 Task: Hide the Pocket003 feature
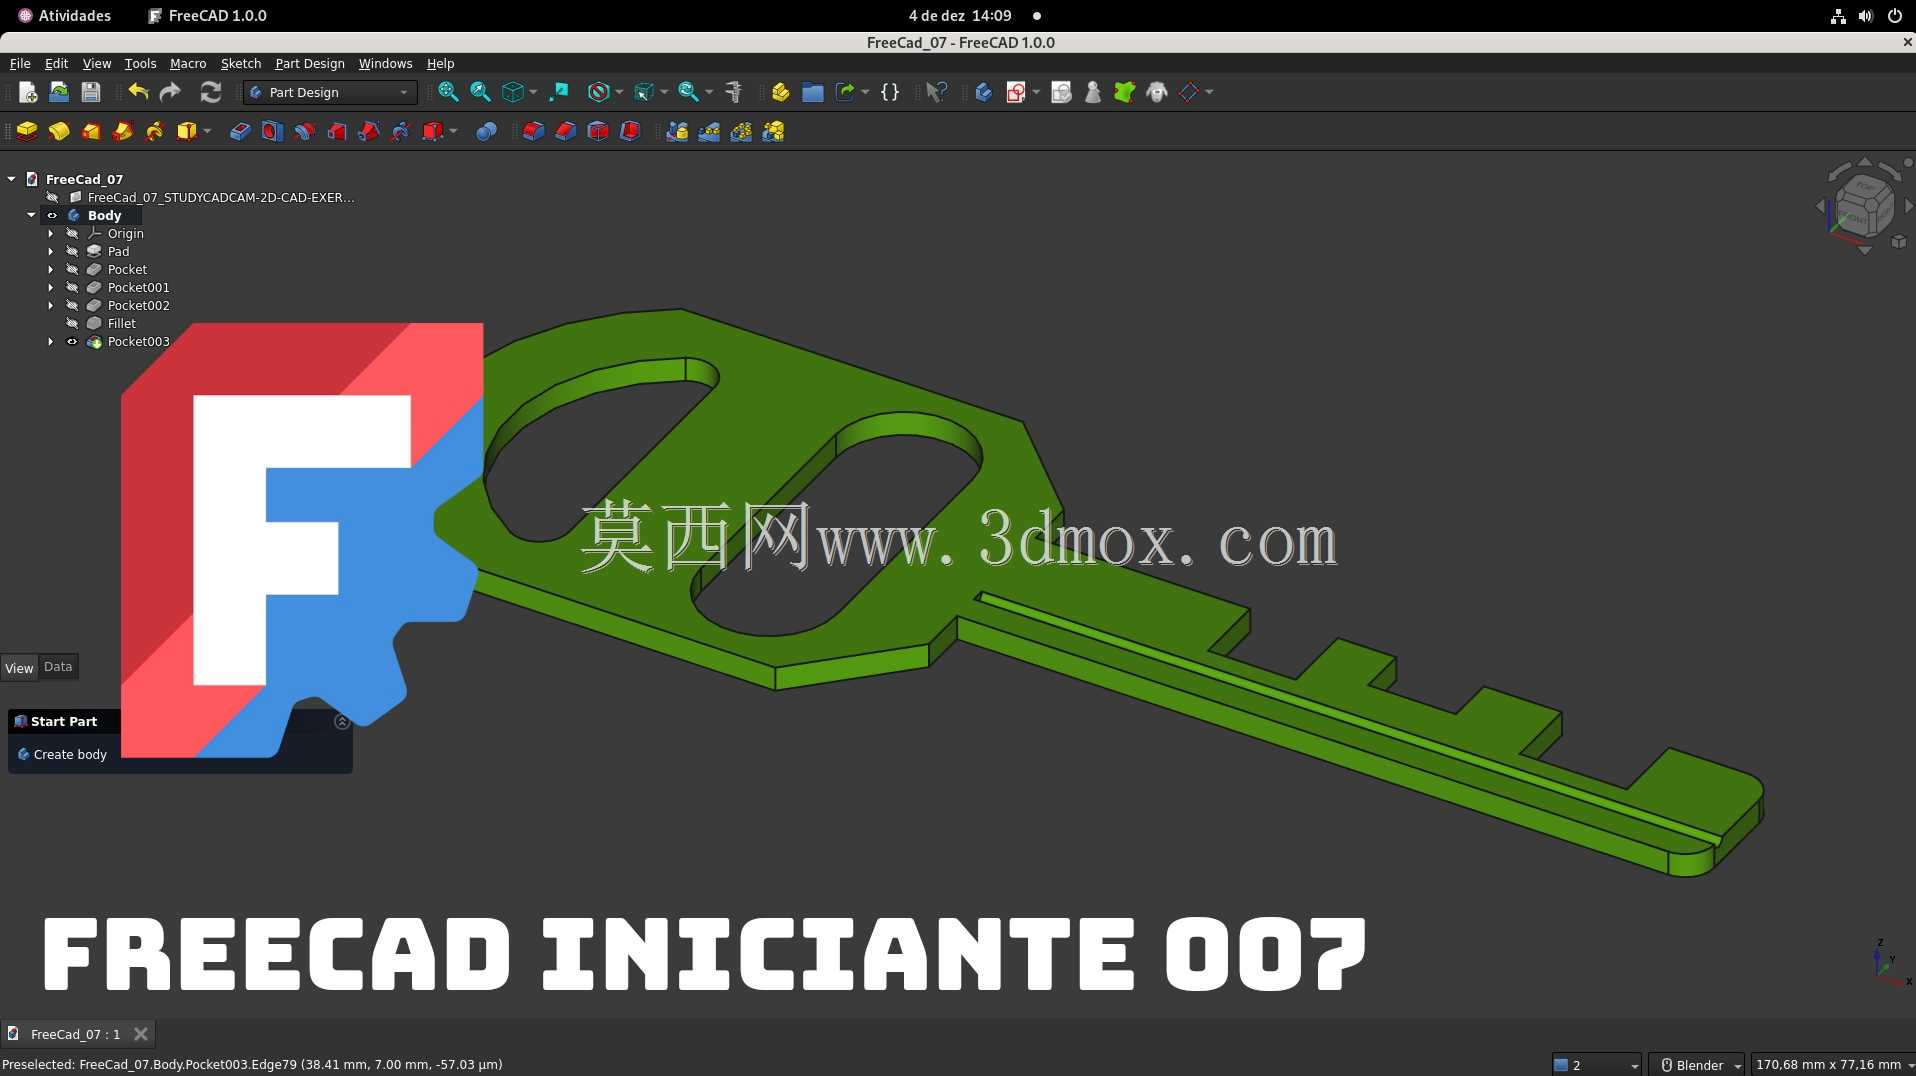(72, 341)
